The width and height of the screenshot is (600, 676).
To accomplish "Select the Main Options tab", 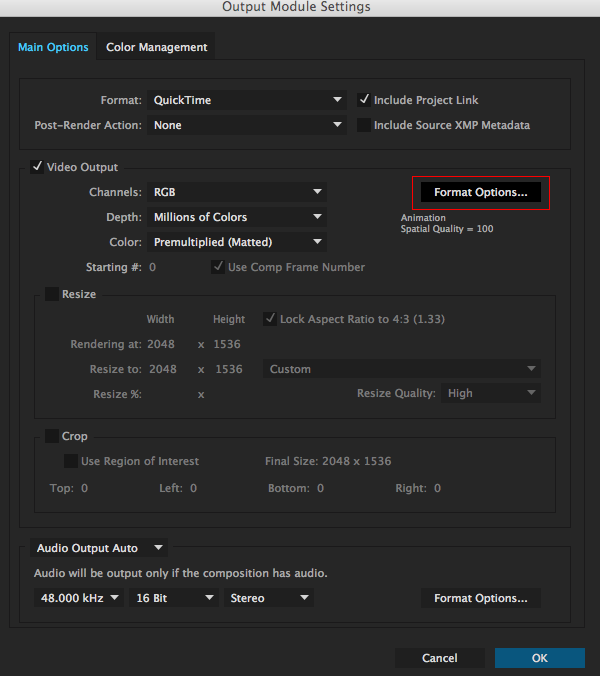I will point(53,47).
